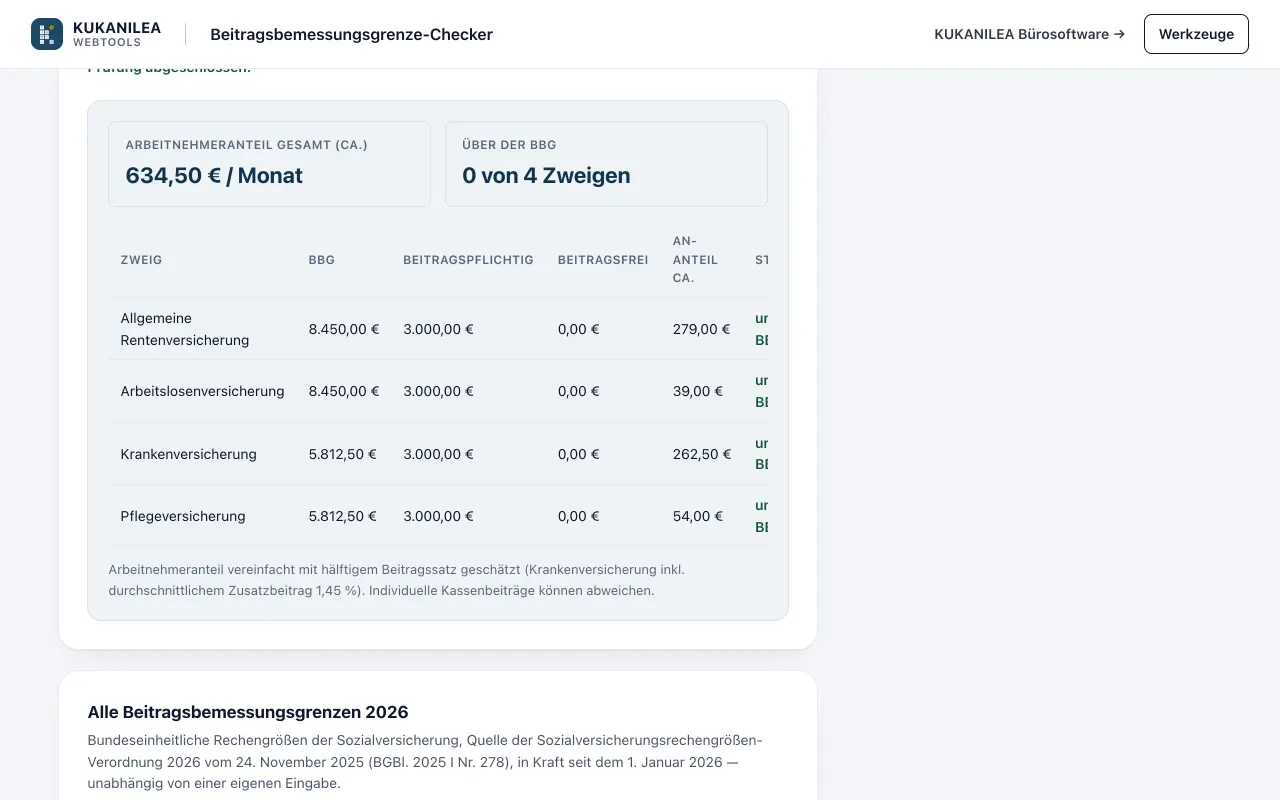Select the Beitragsbemessungsgrenze-Checker page title
Image resolution: width=1280 pixels, height=800 pixels.
351,34
